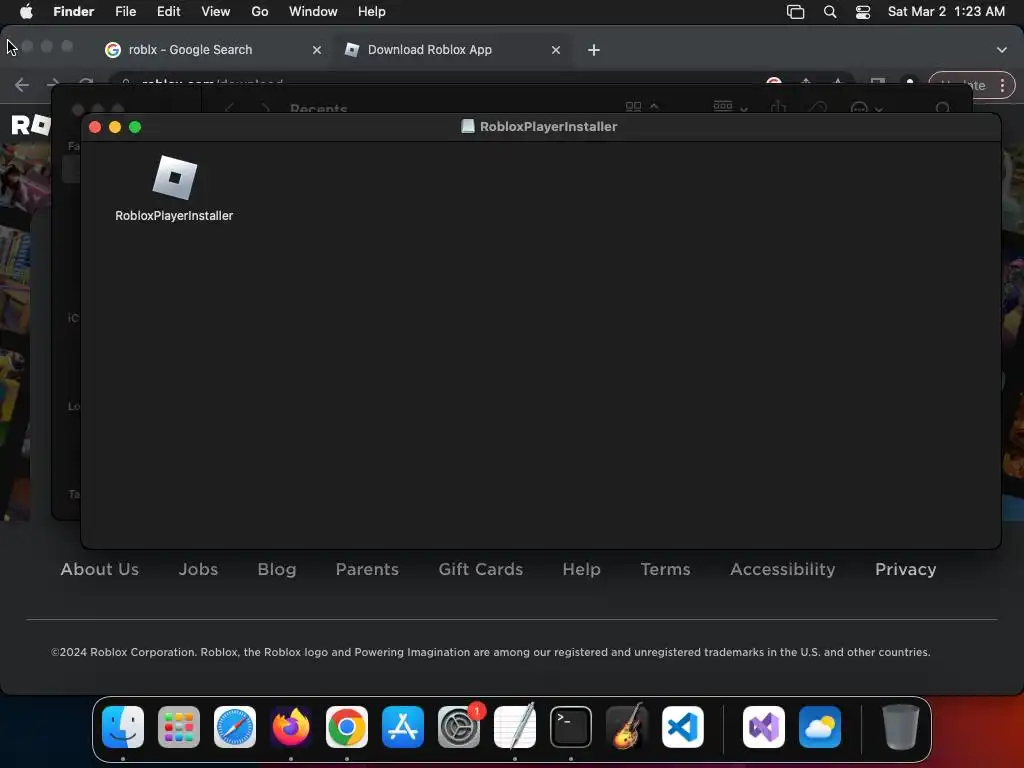Open Control Center in menu bar
The image size is (1024, 768).
(863, 12)
